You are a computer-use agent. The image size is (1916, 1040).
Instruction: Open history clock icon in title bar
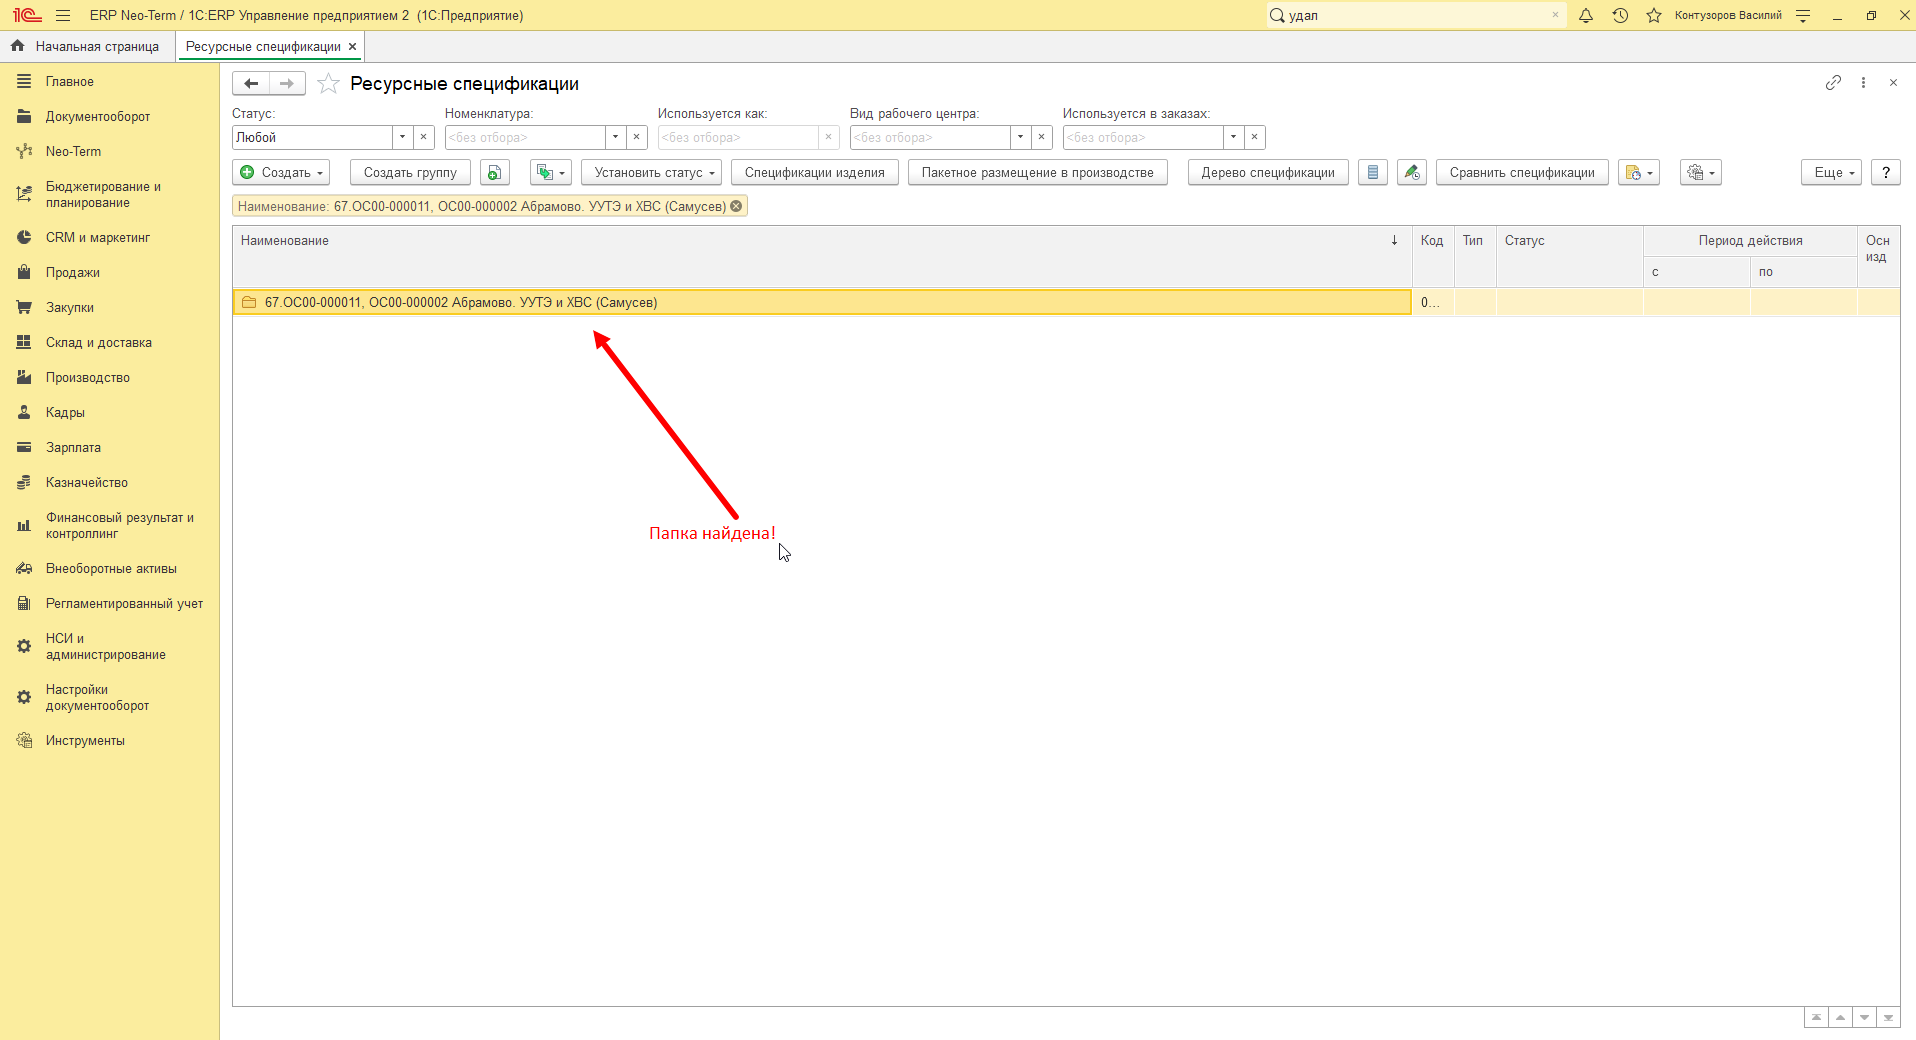(1620, 15)
